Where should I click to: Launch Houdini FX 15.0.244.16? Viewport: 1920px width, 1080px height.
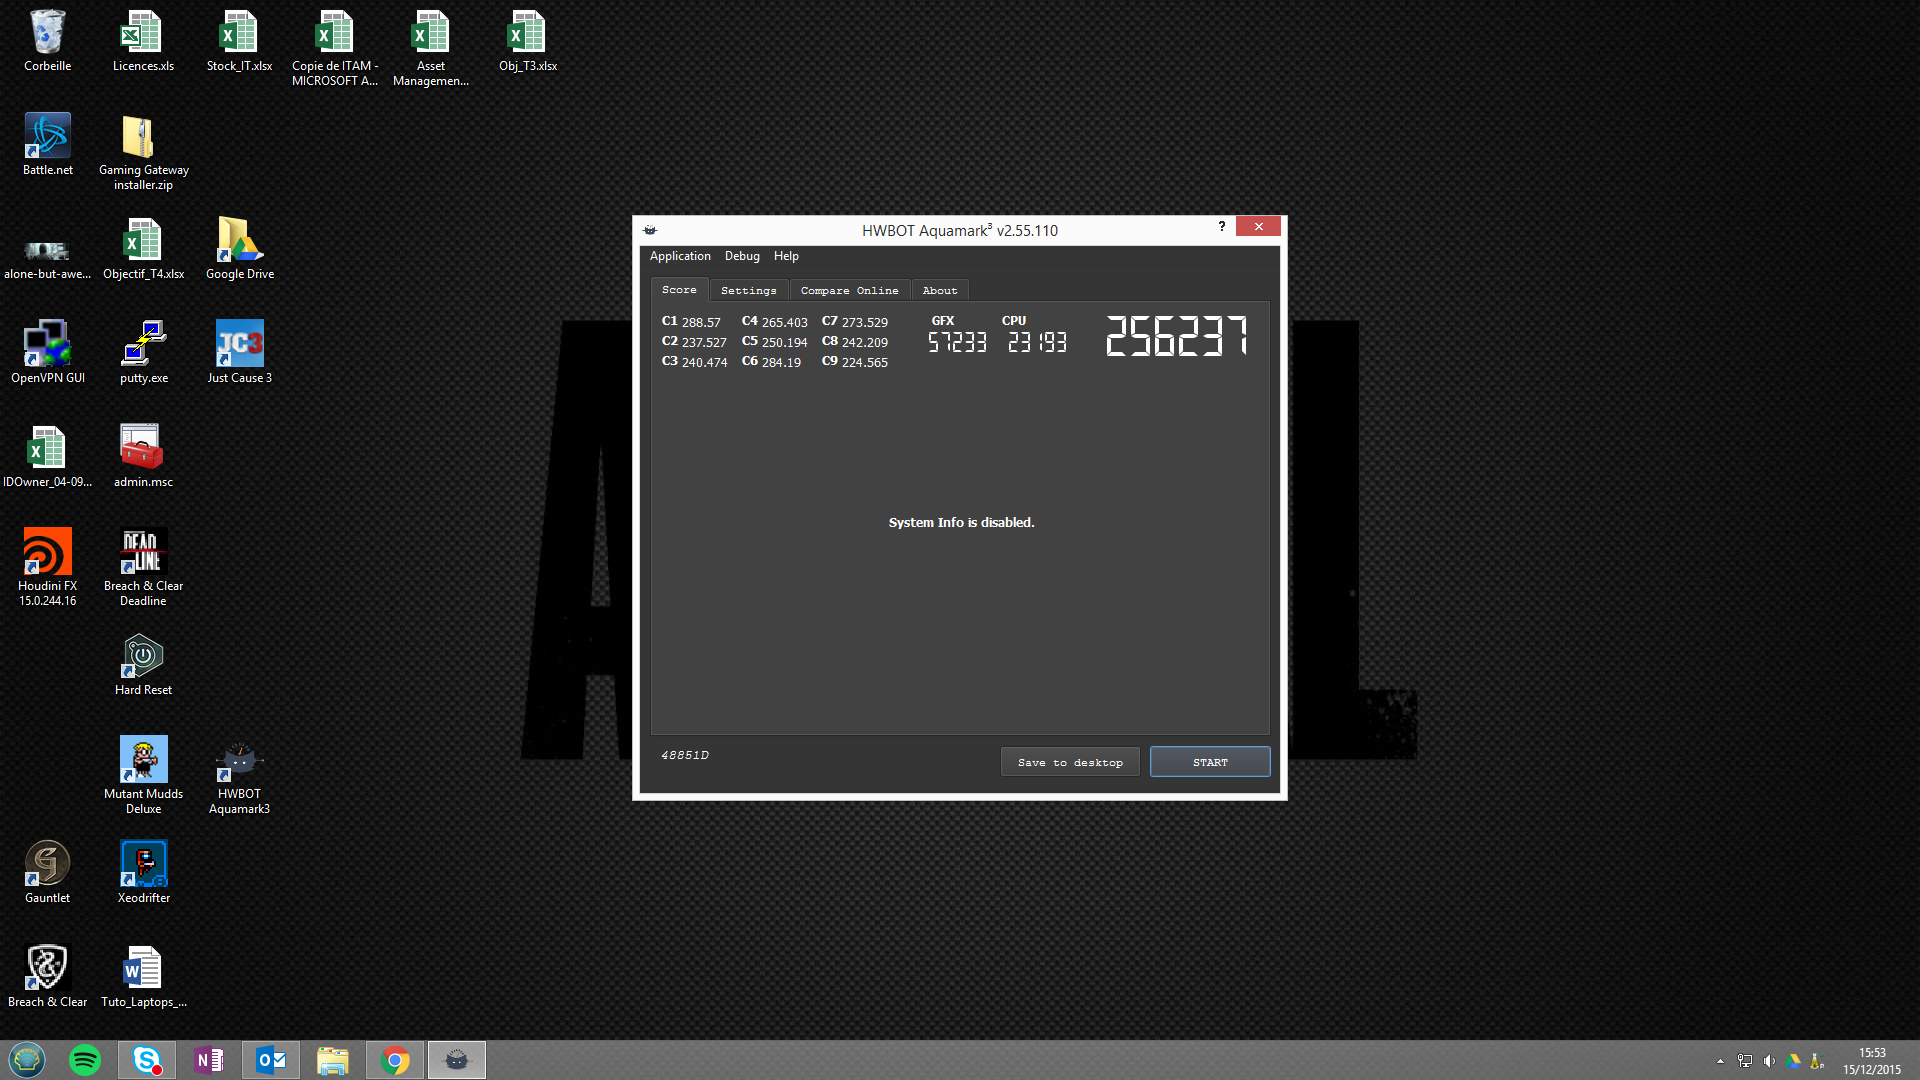coord(47,568)
